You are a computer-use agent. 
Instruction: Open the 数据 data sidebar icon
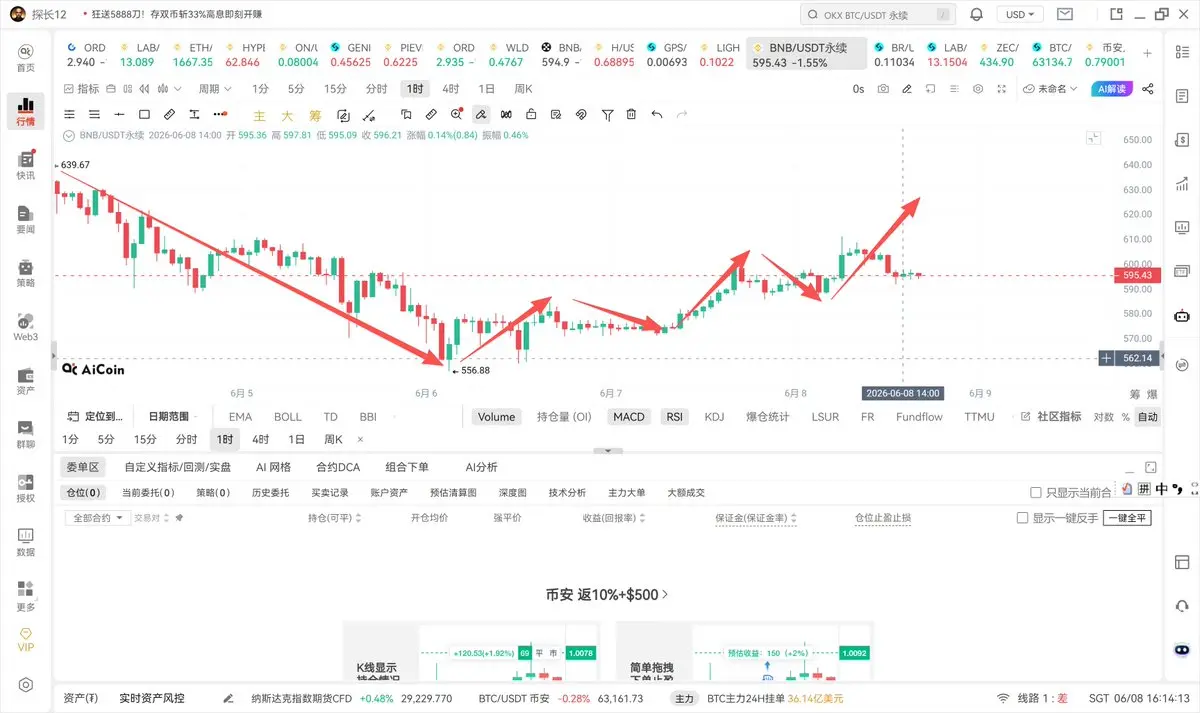pyautogui.click(x=26, y=543)
